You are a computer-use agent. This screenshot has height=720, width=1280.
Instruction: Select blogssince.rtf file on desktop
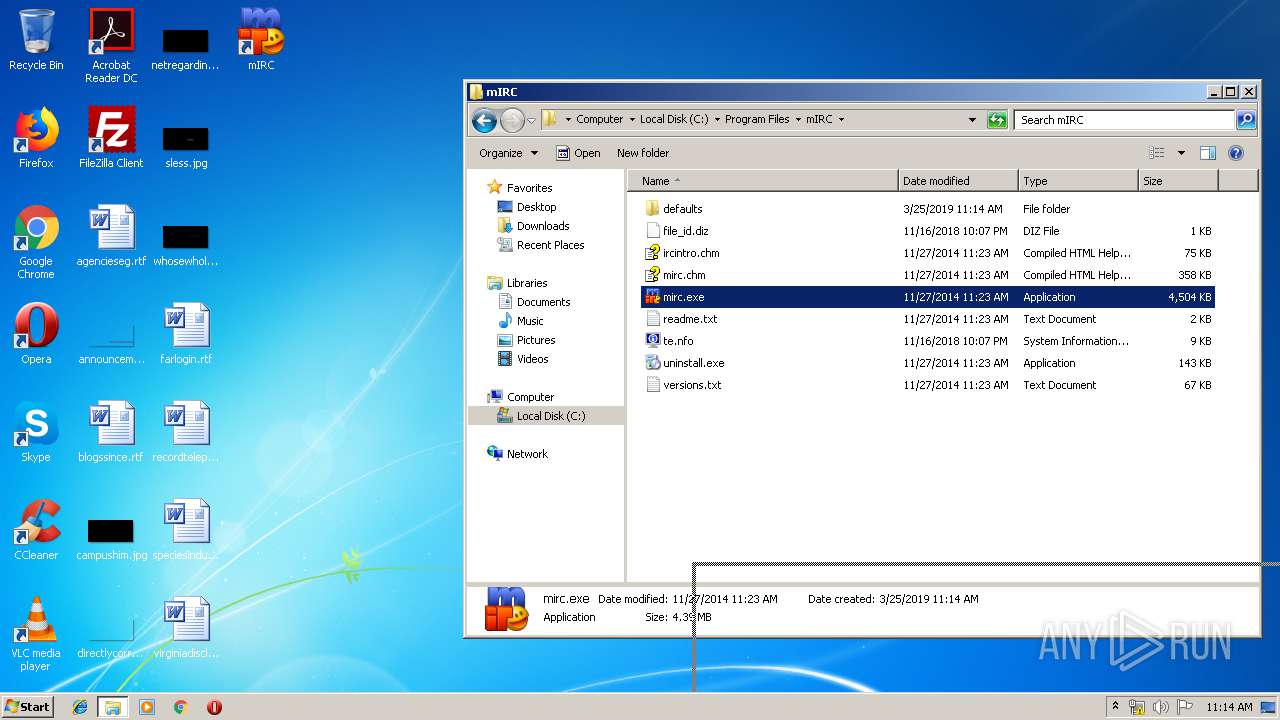tap(111, 432)
